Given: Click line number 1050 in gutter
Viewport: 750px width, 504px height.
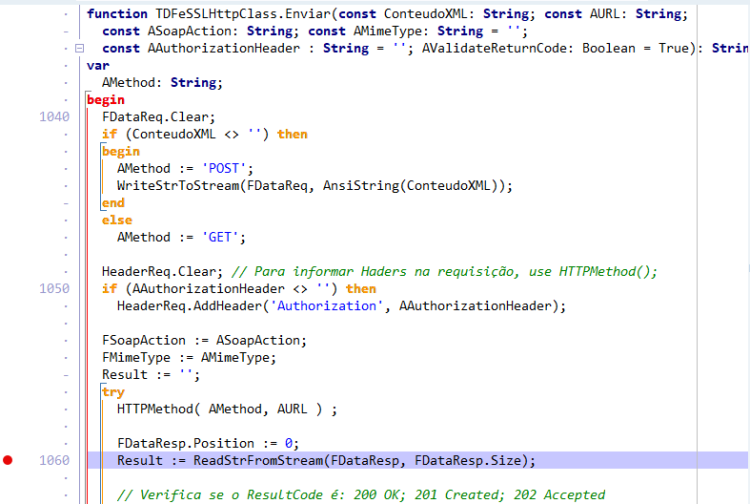Looking at the screenshot, I should tap(54, 288).
